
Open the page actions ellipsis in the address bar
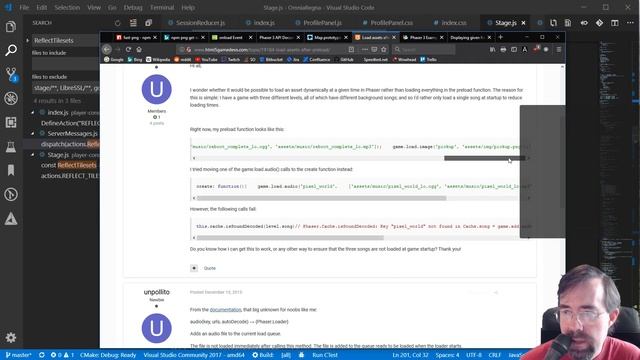[364, 49]
